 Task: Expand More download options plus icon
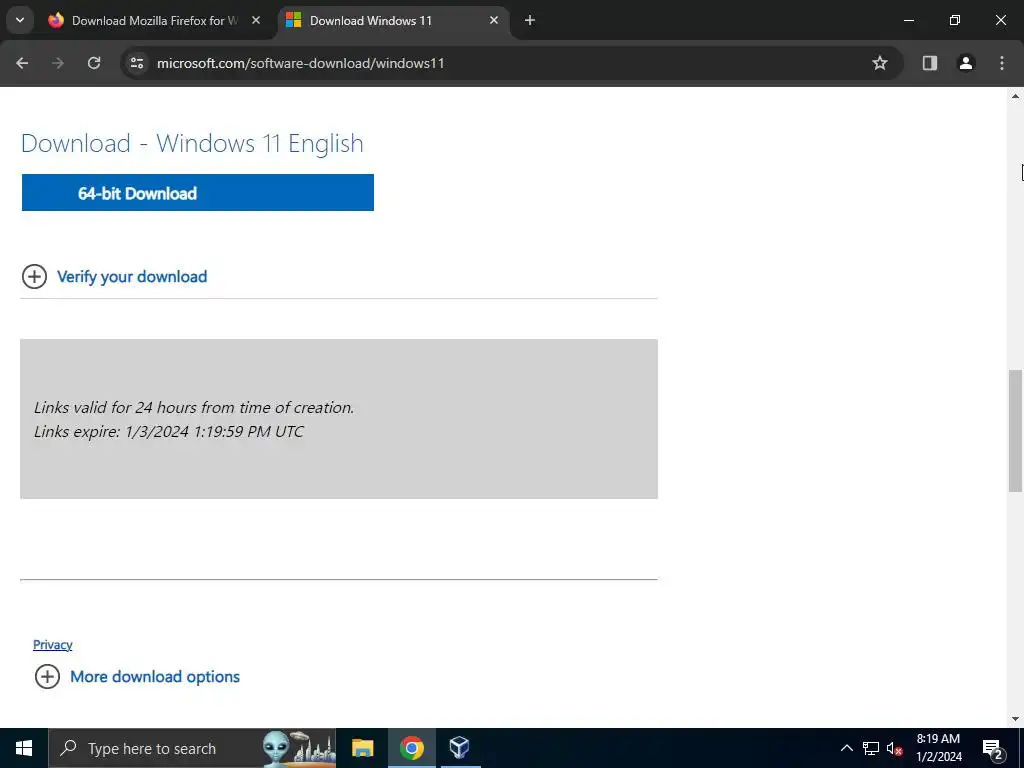pyautogui.click(x=47, y=677)
